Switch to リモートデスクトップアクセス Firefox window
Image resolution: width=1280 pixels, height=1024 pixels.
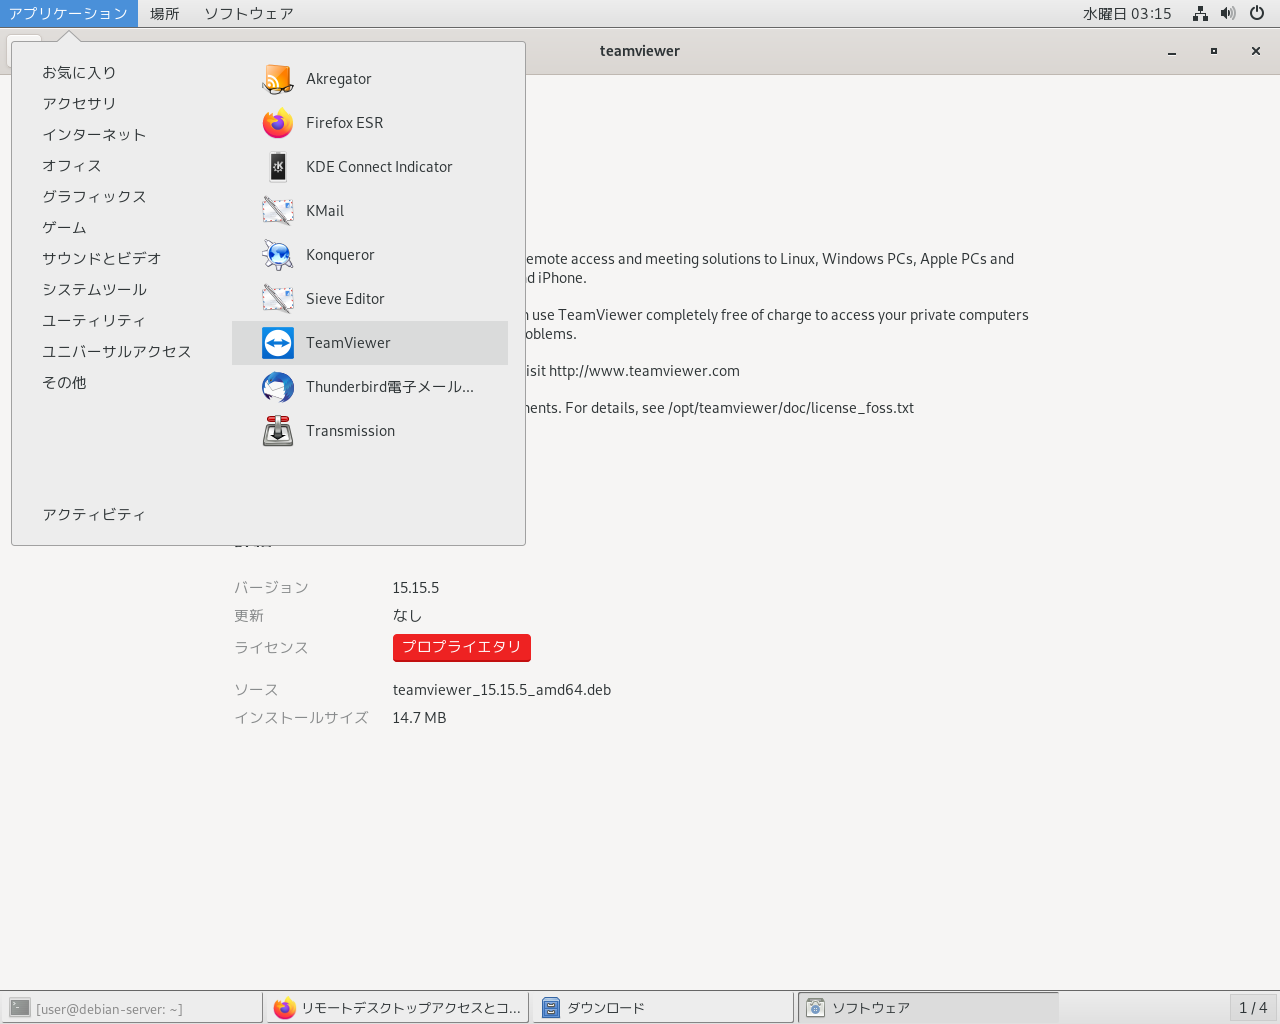tap(397, 1008)
